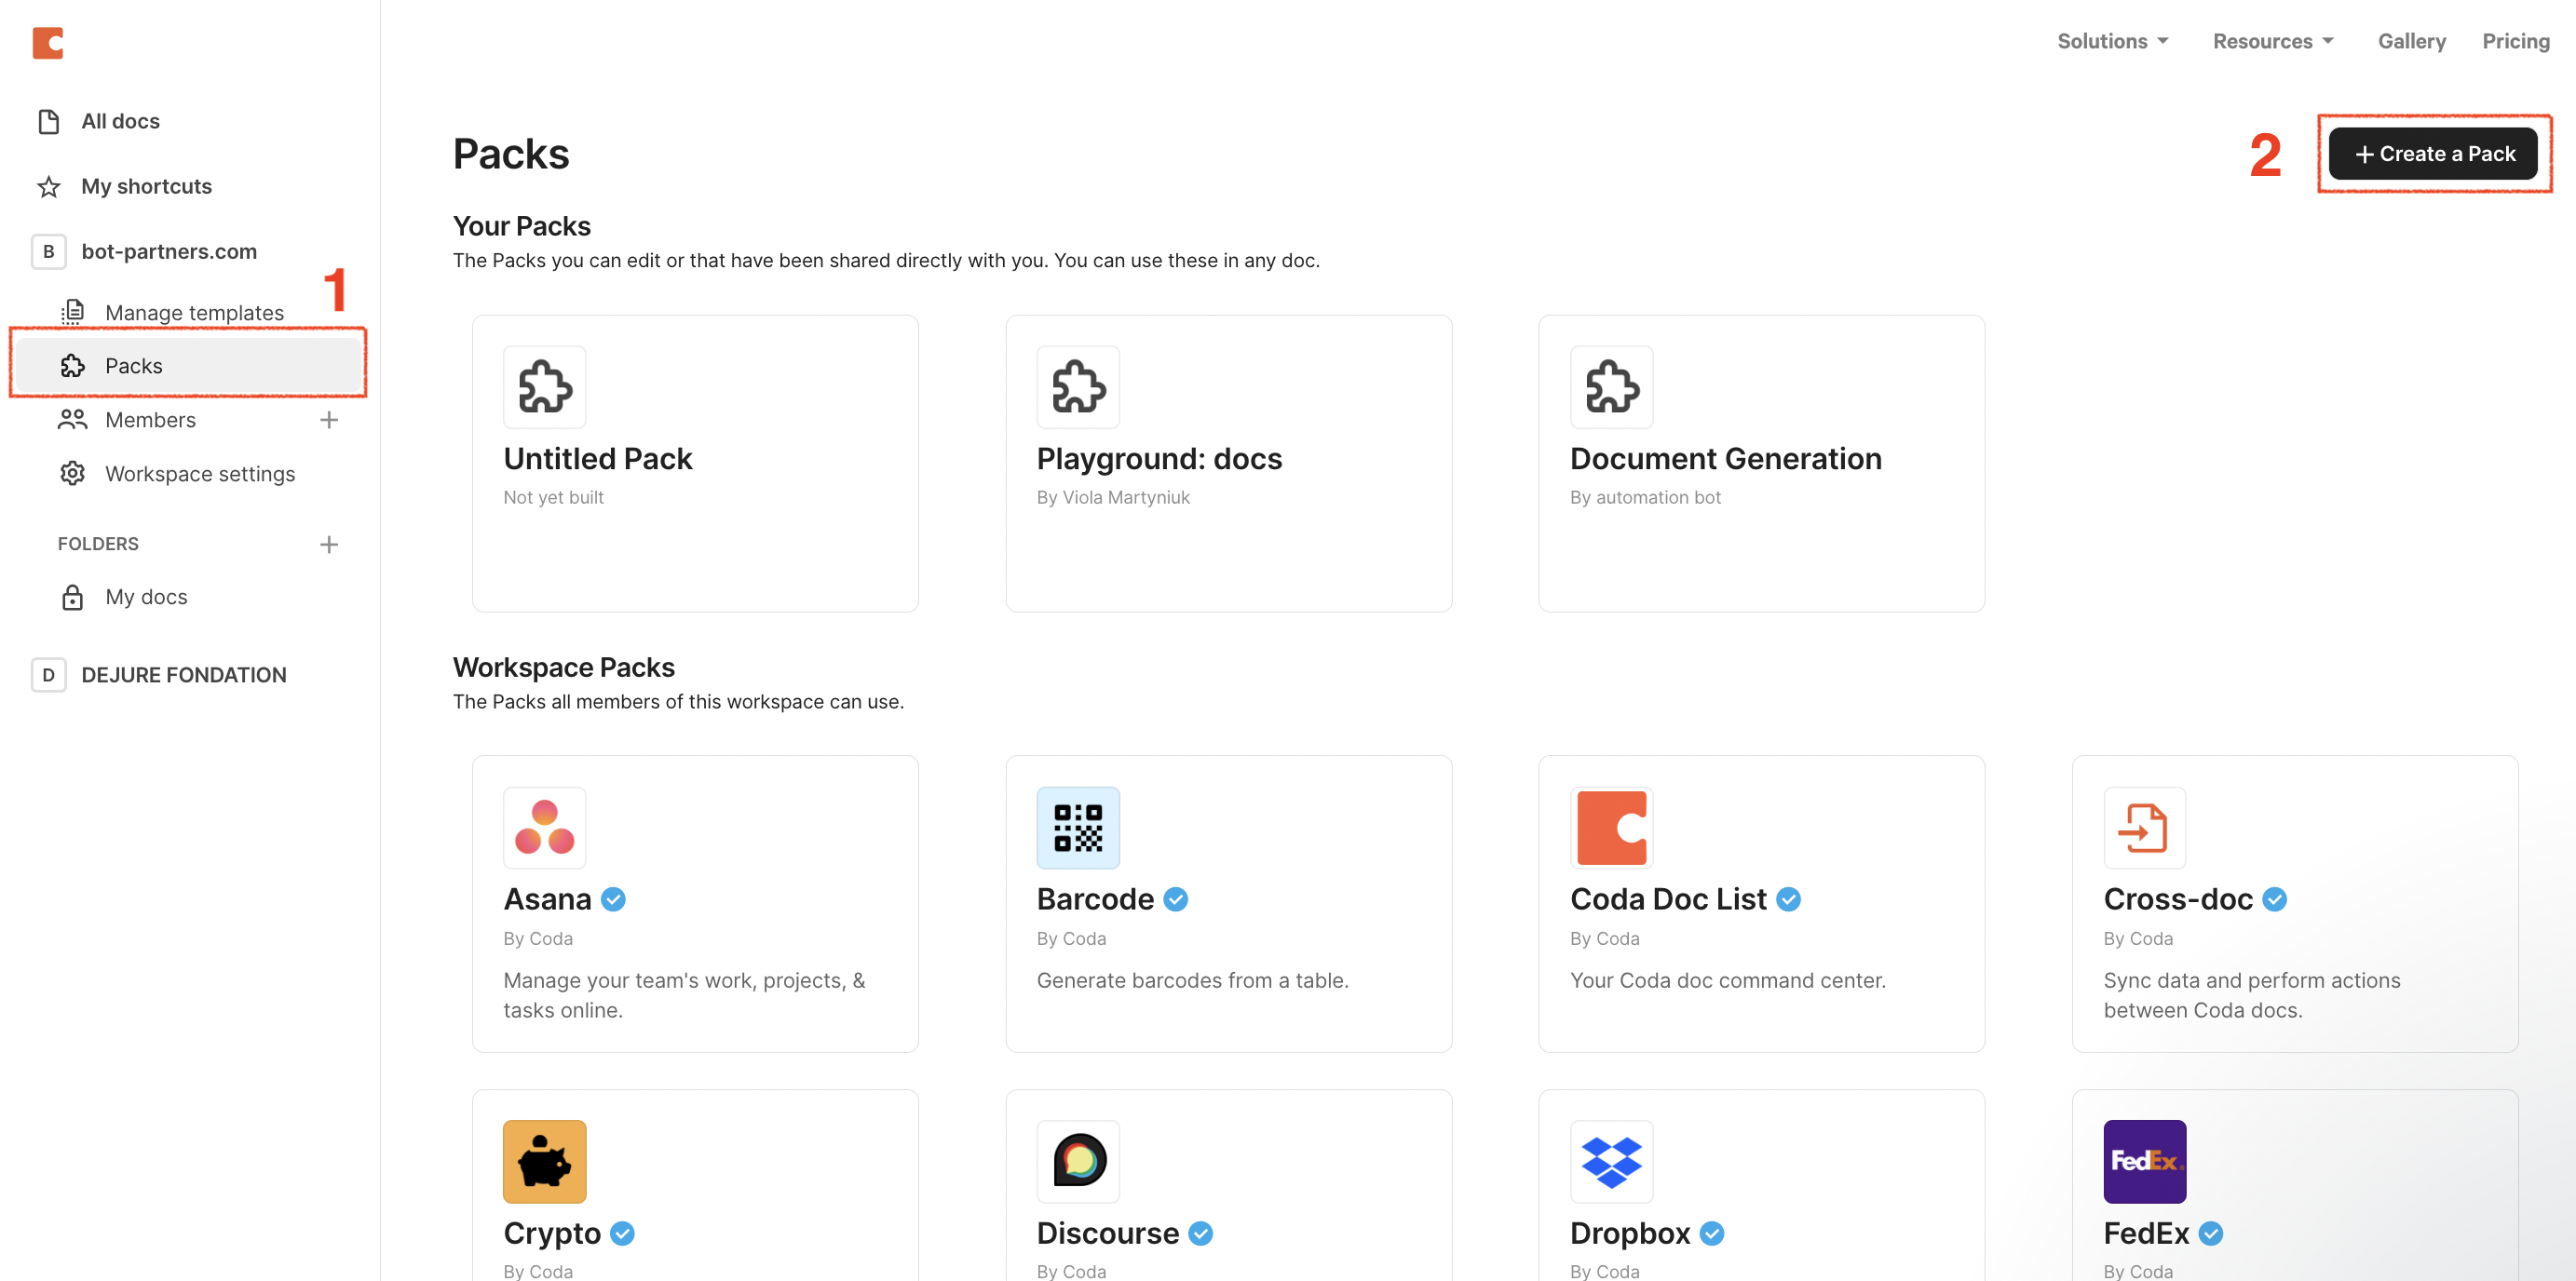This screenshot has width=2576, height=1281.
Task: Click the Coda logo in the top left corner
Action: coord(47,43)
